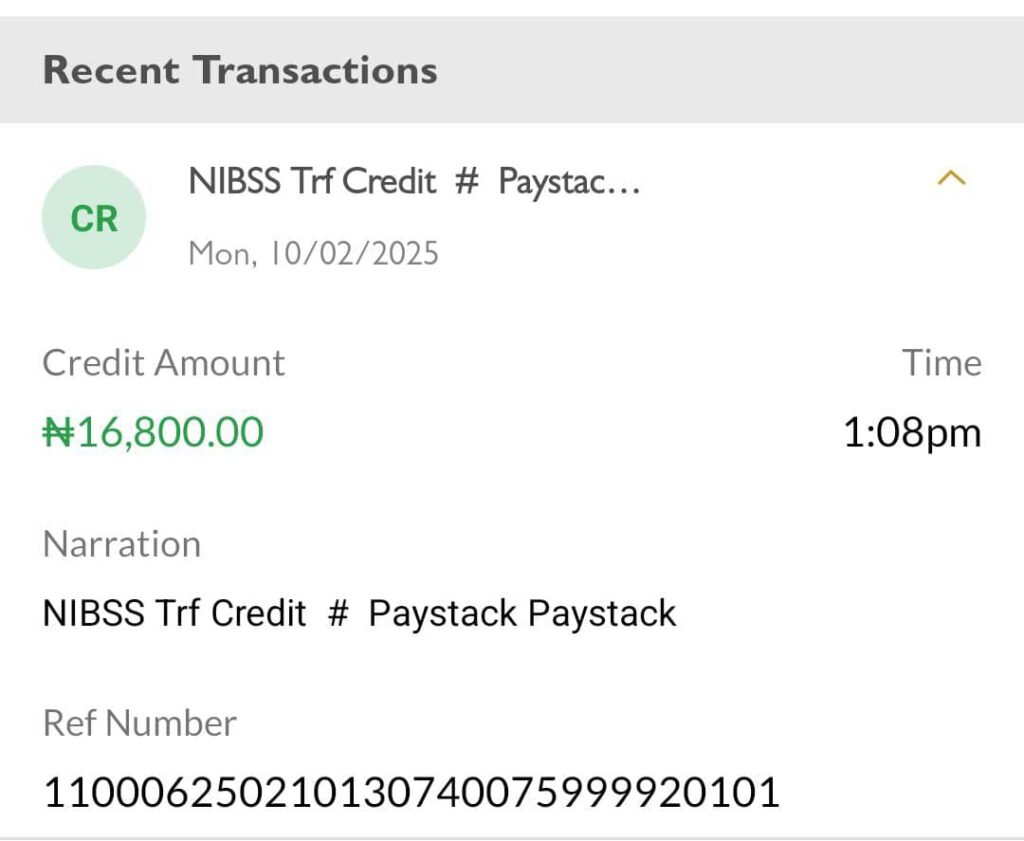Click the ₦16,800.00 credit amount

[153, 432]
